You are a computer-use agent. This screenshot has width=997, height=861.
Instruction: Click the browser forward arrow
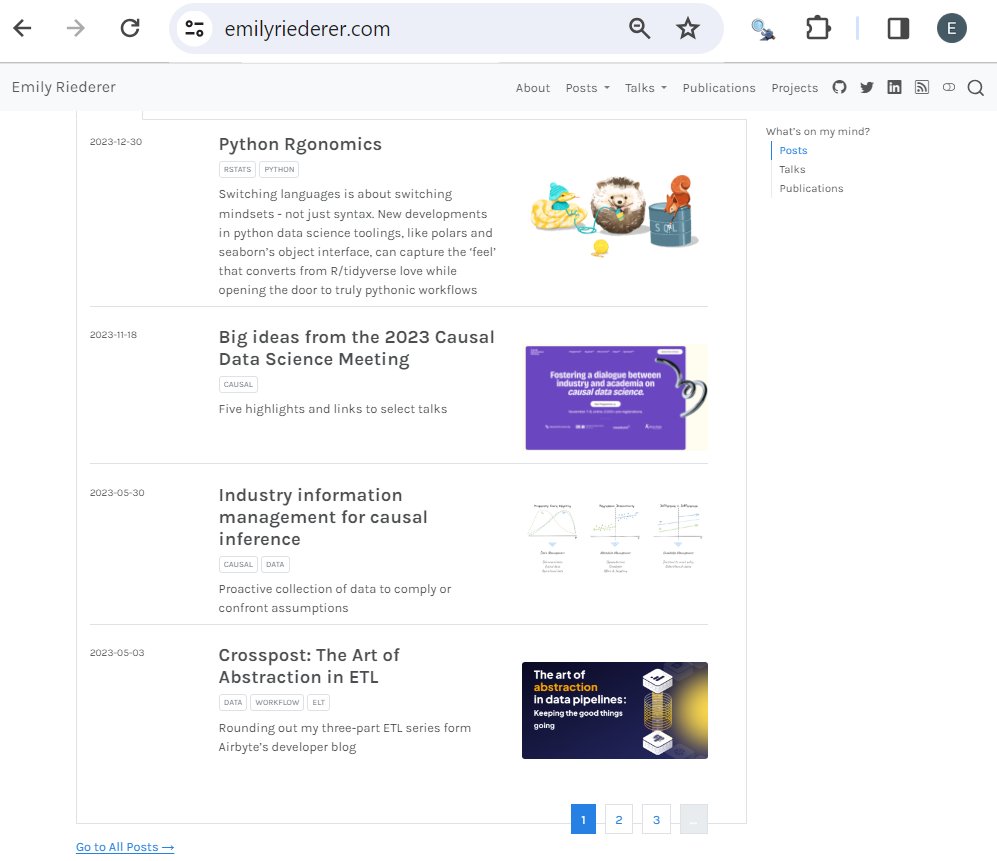pos(76,28)
